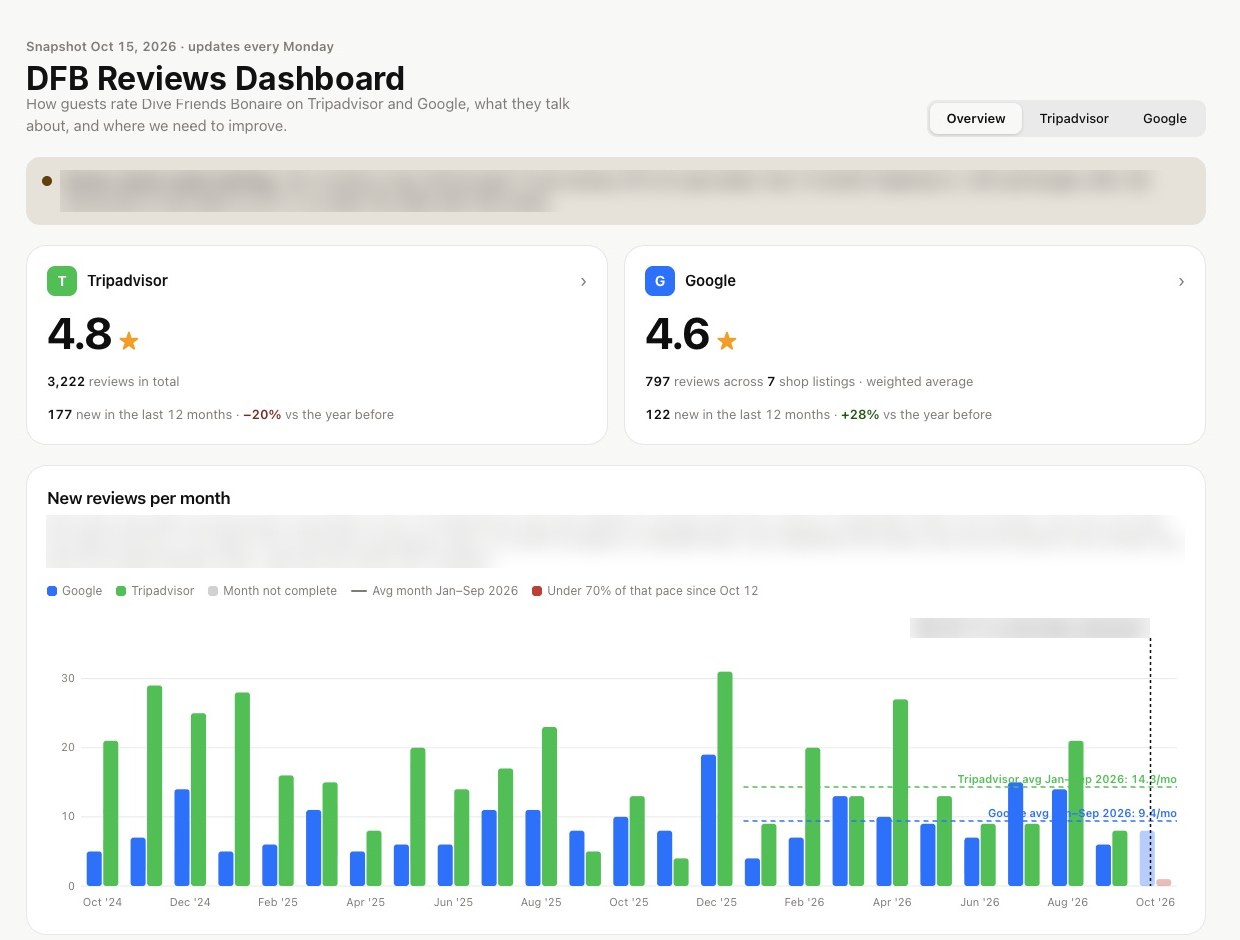This screenshot has width=1240, height=940.
Task: Click the −20% vs the year before text
Action: tap(318, 415)
